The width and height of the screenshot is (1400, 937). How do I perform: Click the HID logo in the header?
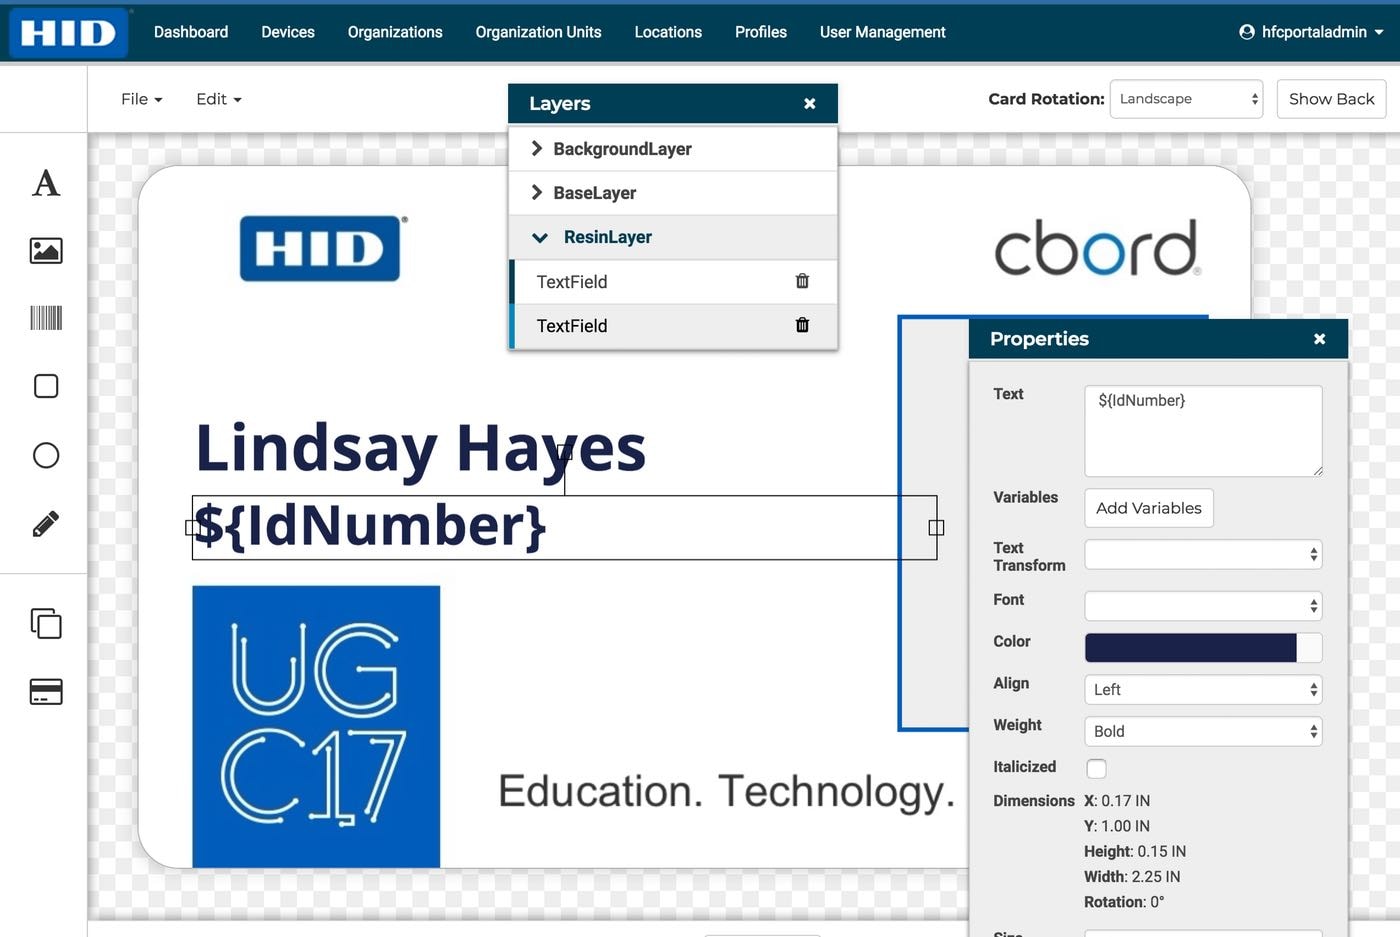tap(69, 32)
